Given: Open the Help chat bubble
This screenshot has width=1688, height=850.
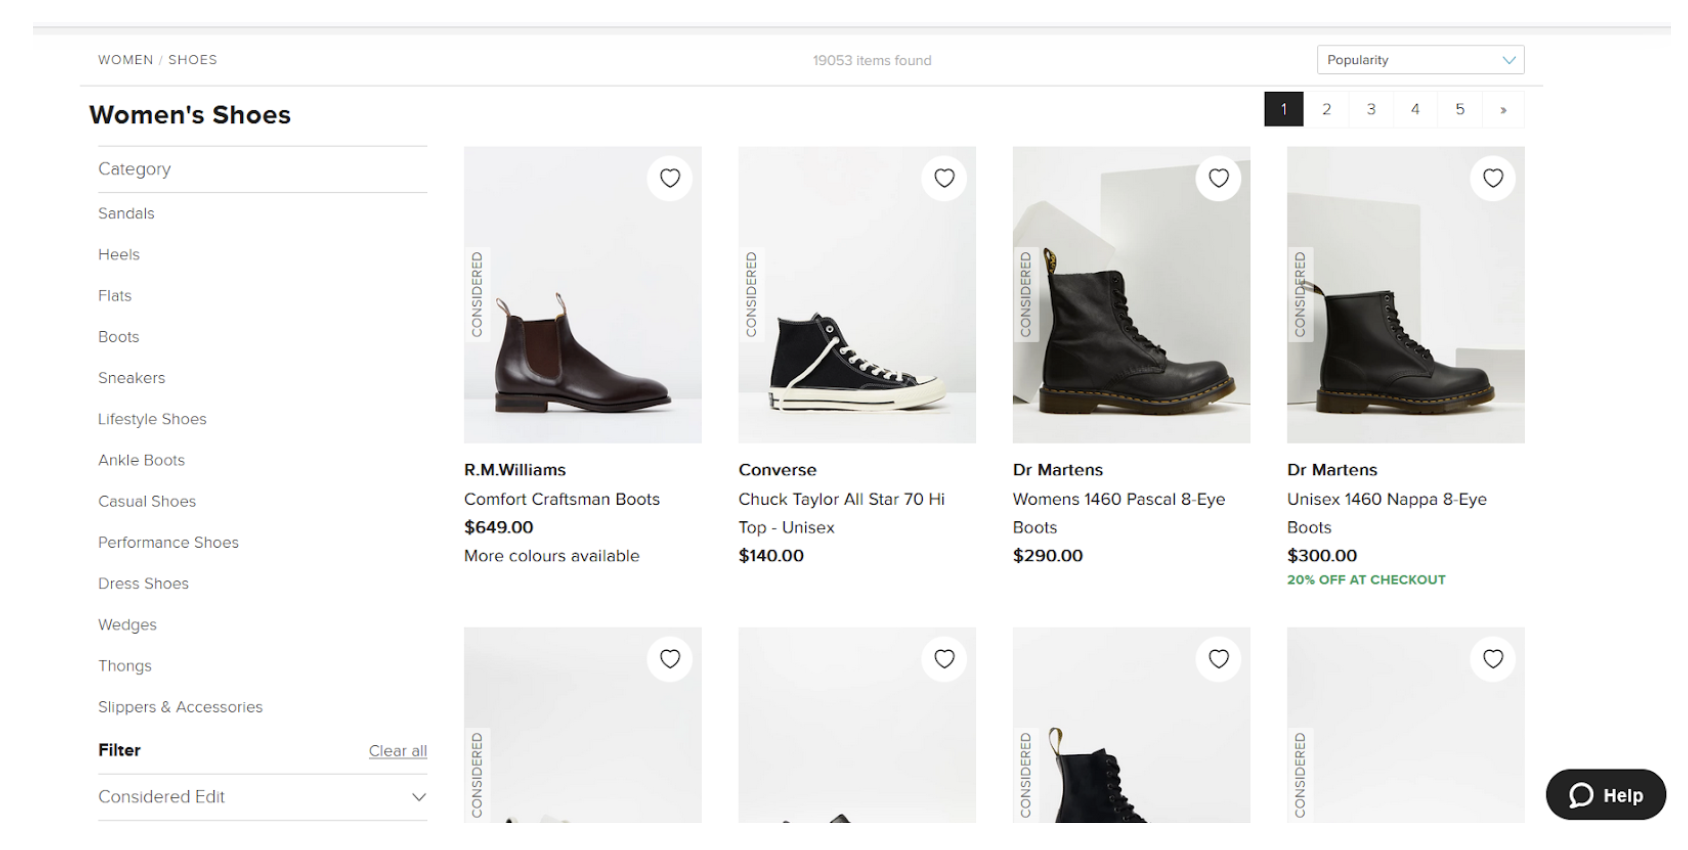Looking at the screenshot, I should pyautogui.click(x=1605, y=795).
